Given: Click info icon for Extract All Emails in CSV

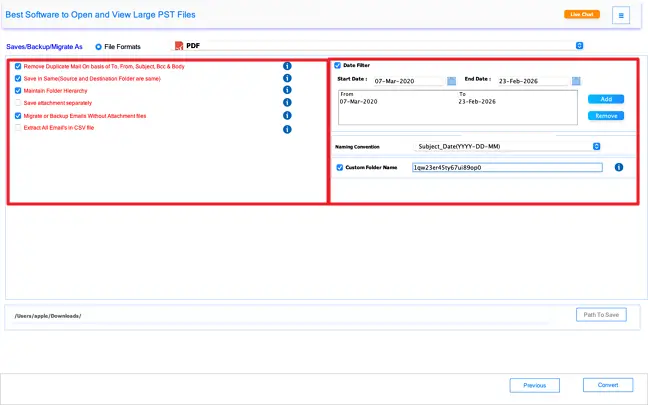Looking at the screenshot, I should pyautogui.click(x=287, y=129).
